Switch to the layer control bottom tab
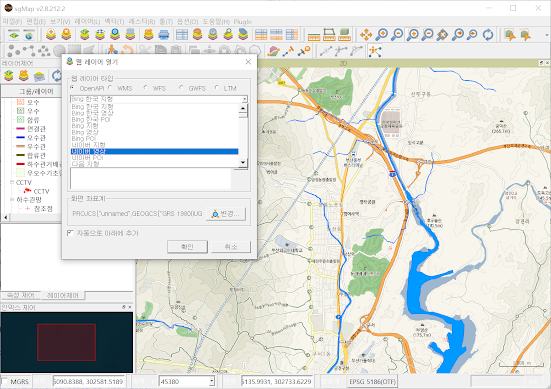 tap(63, 296)
